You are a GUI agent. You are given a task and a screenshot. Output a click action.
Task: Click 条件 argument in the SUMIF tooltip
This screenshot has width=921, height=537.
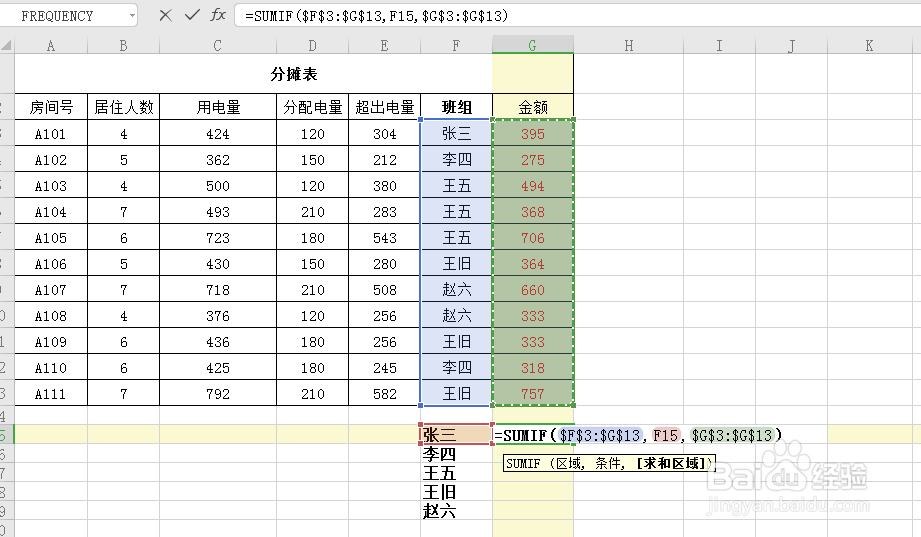coord(609,464)
